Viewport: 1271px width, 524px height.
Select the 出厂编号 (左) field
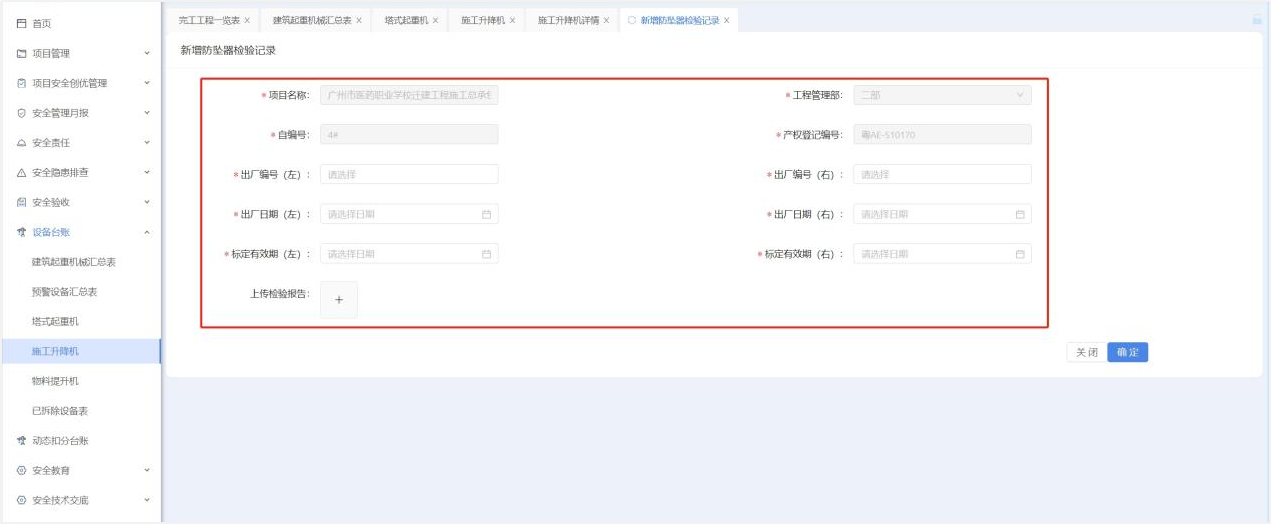tap(408, 174)
